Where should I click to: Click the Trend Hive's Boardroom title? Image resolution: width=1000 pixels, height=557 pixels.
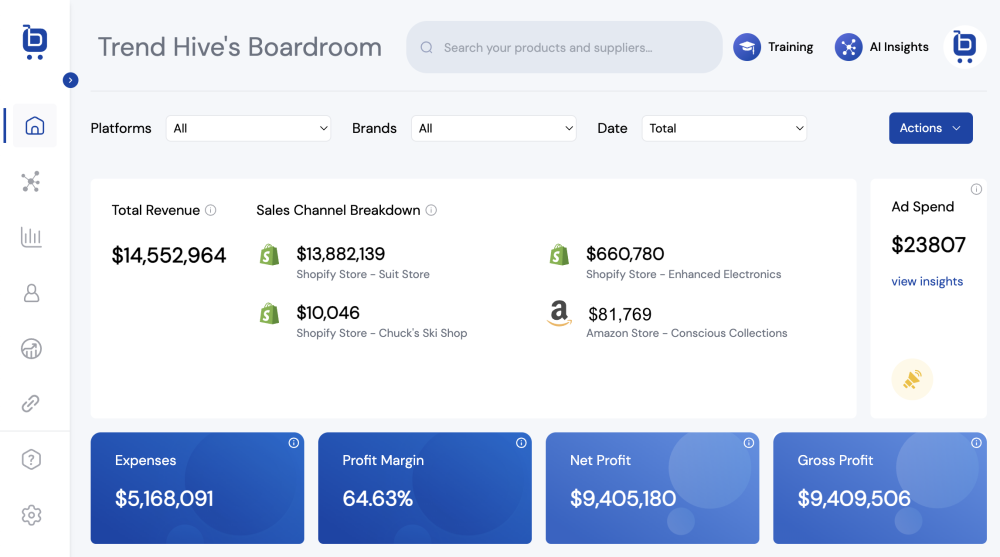pos(240,47)
